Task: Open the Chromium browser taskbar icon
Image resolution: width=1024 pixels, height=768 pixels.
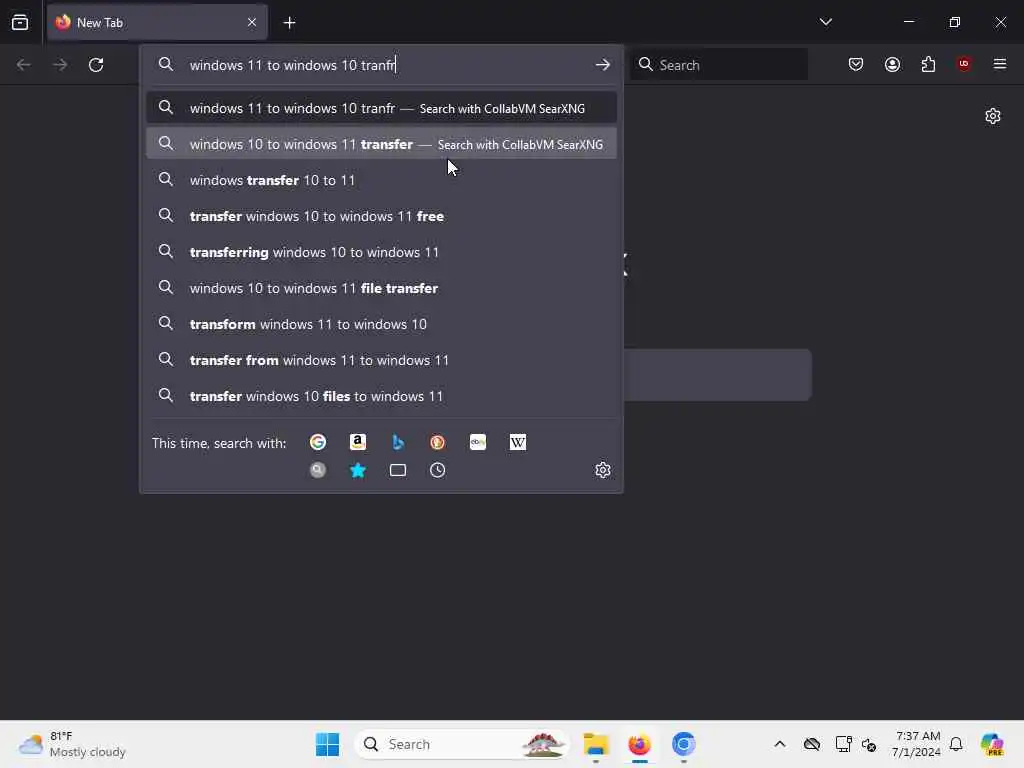Action: [683, 744]
